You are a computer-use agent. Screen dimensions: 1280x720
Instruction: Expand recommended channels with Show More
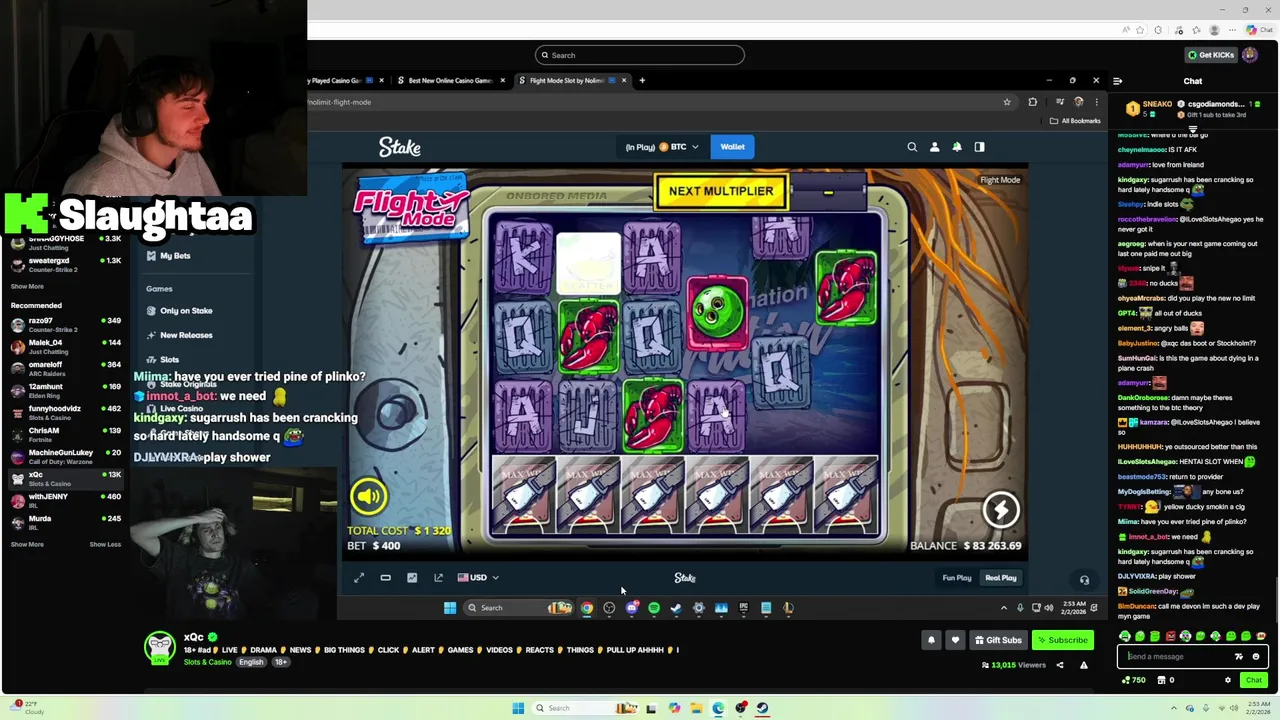tap(27, 545)
